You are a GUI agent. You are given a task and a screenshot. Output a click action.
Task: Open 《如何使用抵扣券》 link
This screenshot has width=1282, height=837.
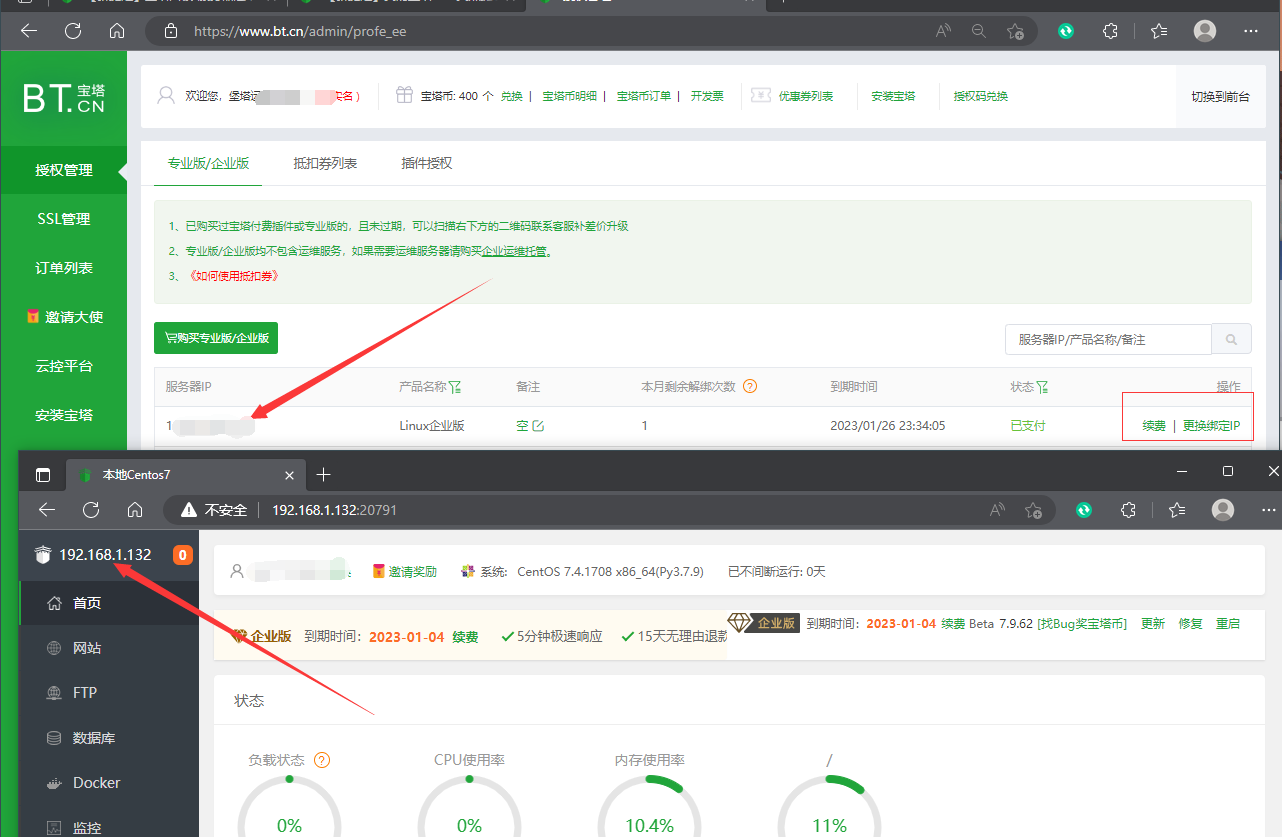click(x=233, y=276)
